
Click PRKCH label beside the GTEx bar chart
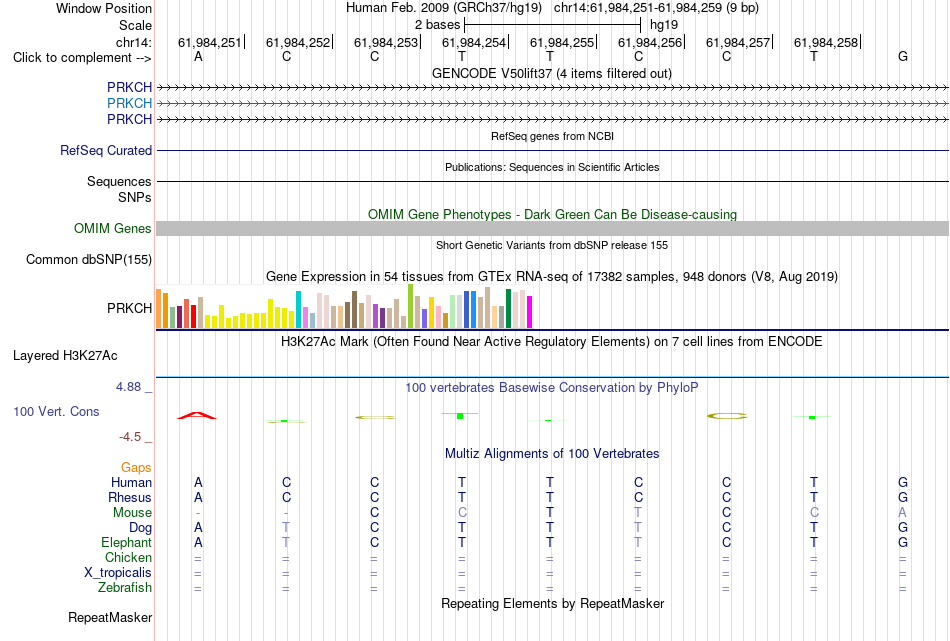pyautogui.click(x=129, y=308)
